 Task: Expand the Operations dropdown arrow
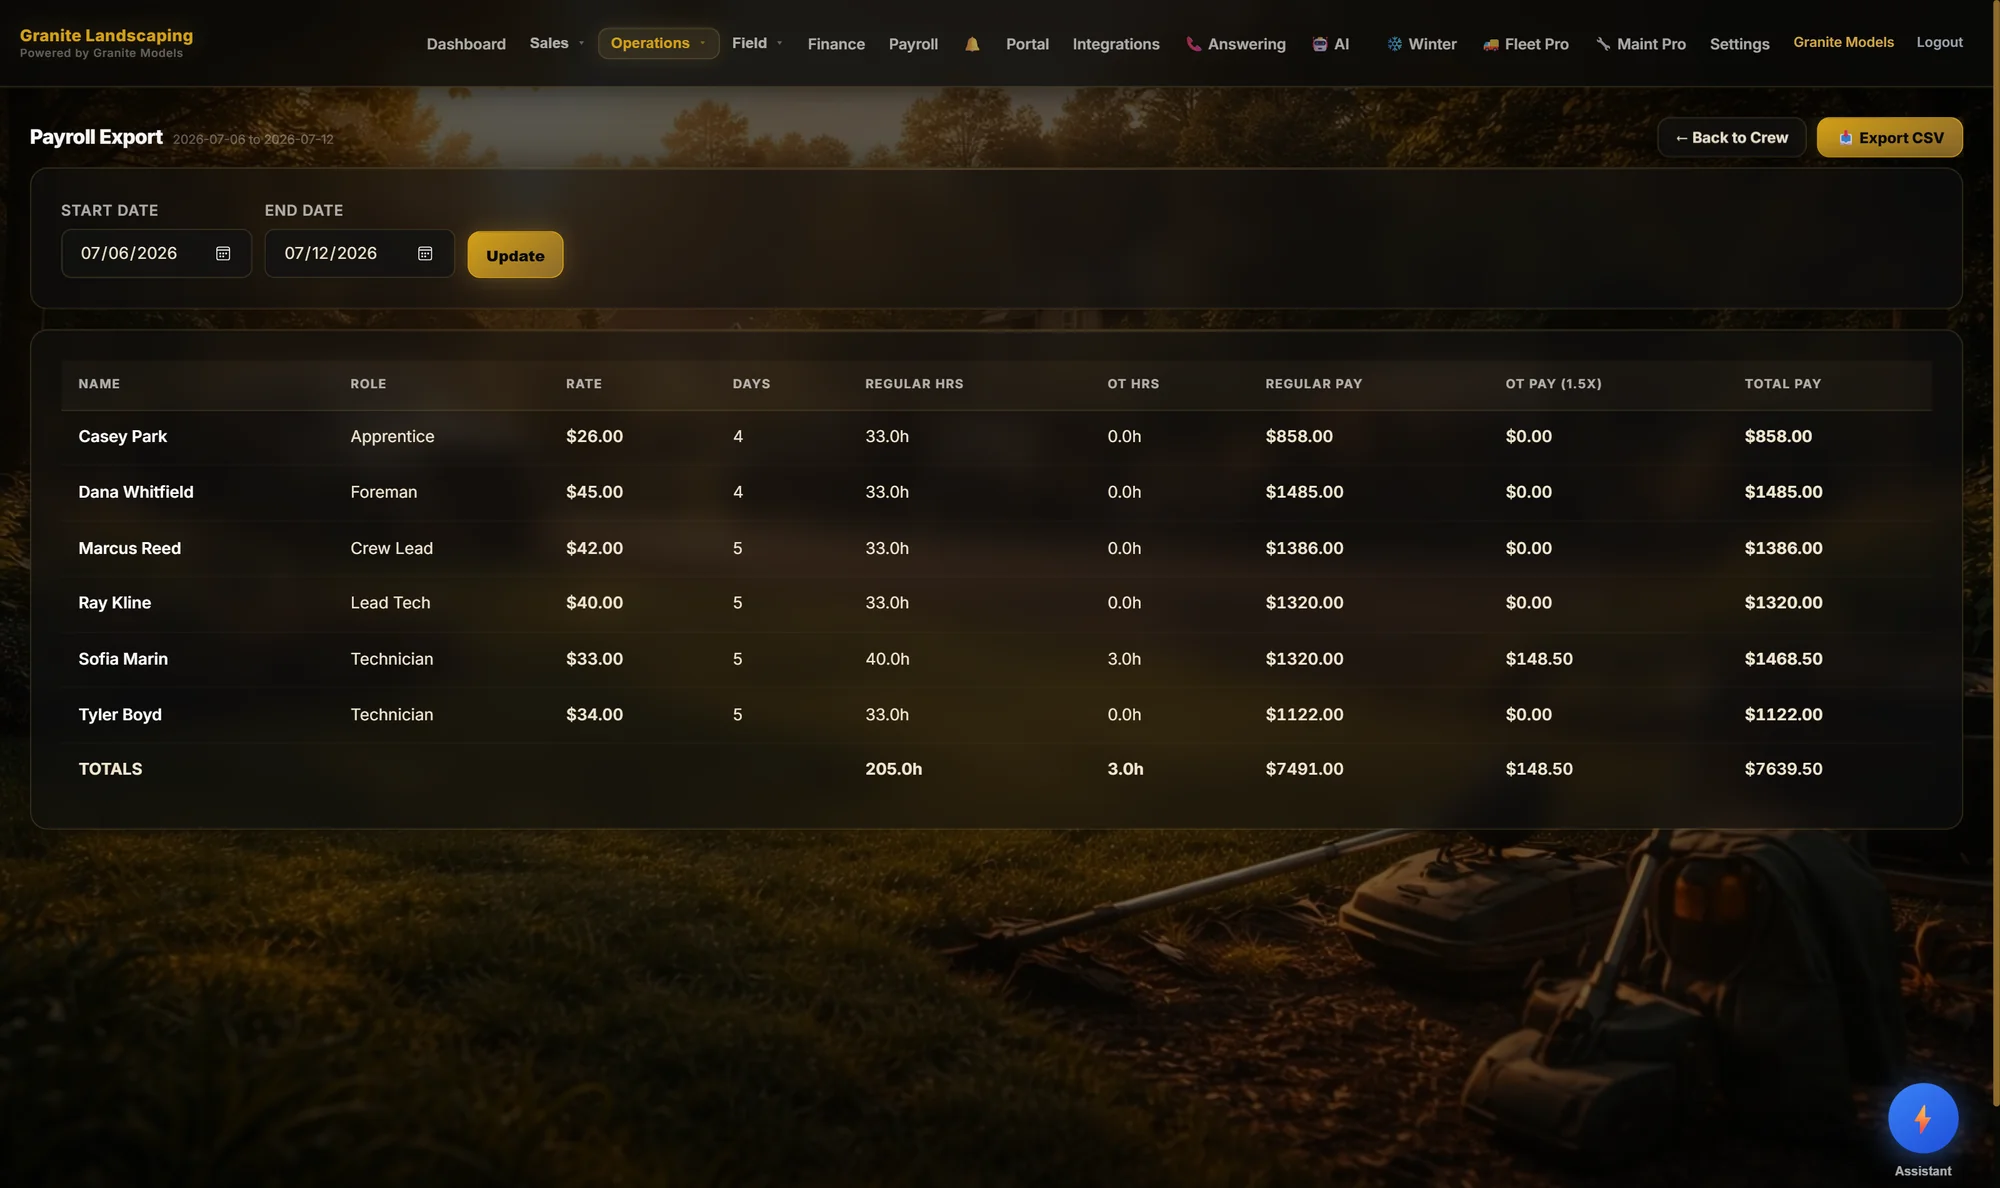click(703, 43)
